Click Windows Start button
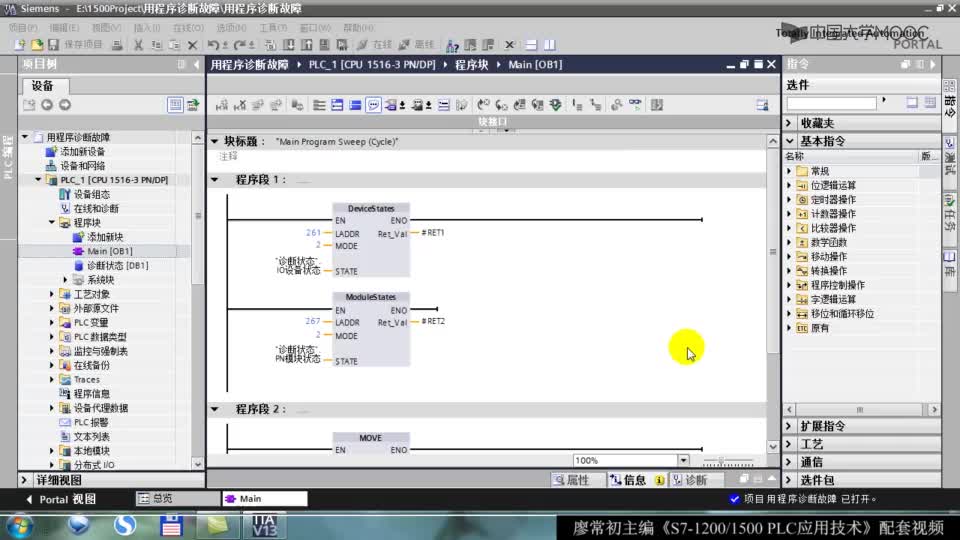 pos(19,525)
